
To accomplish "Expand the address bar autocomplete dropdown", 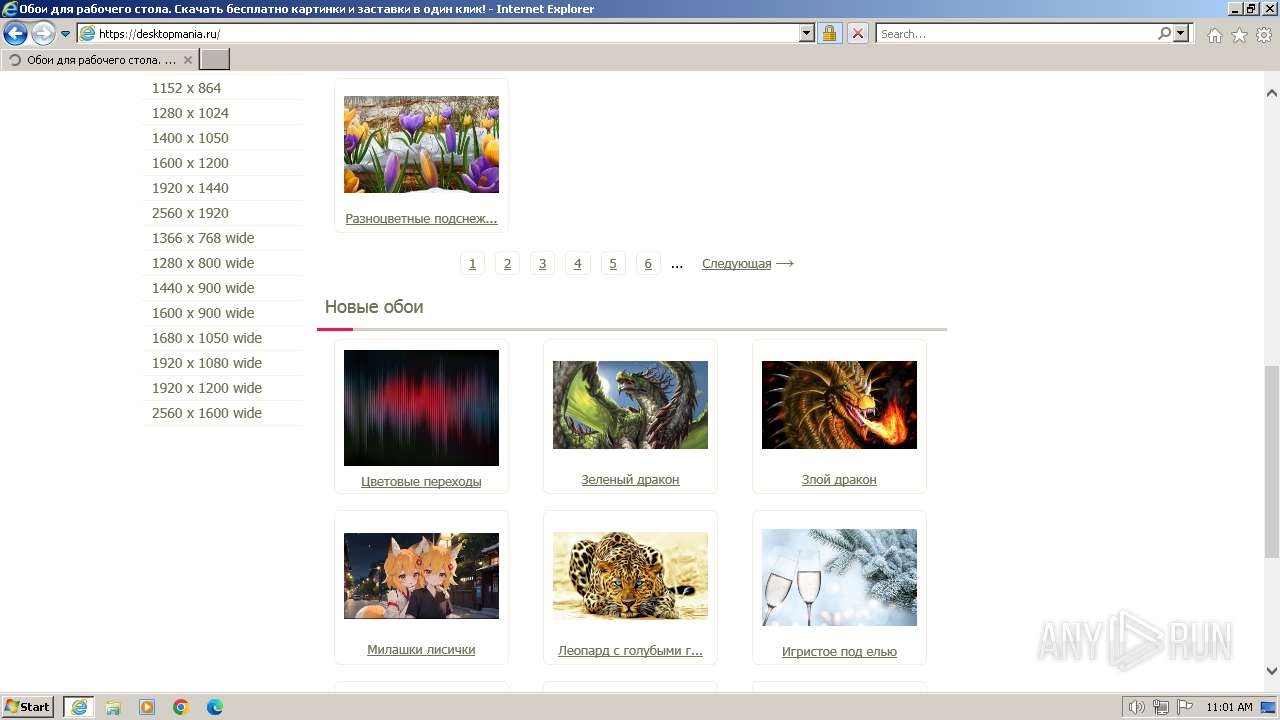I will [807, 33].
